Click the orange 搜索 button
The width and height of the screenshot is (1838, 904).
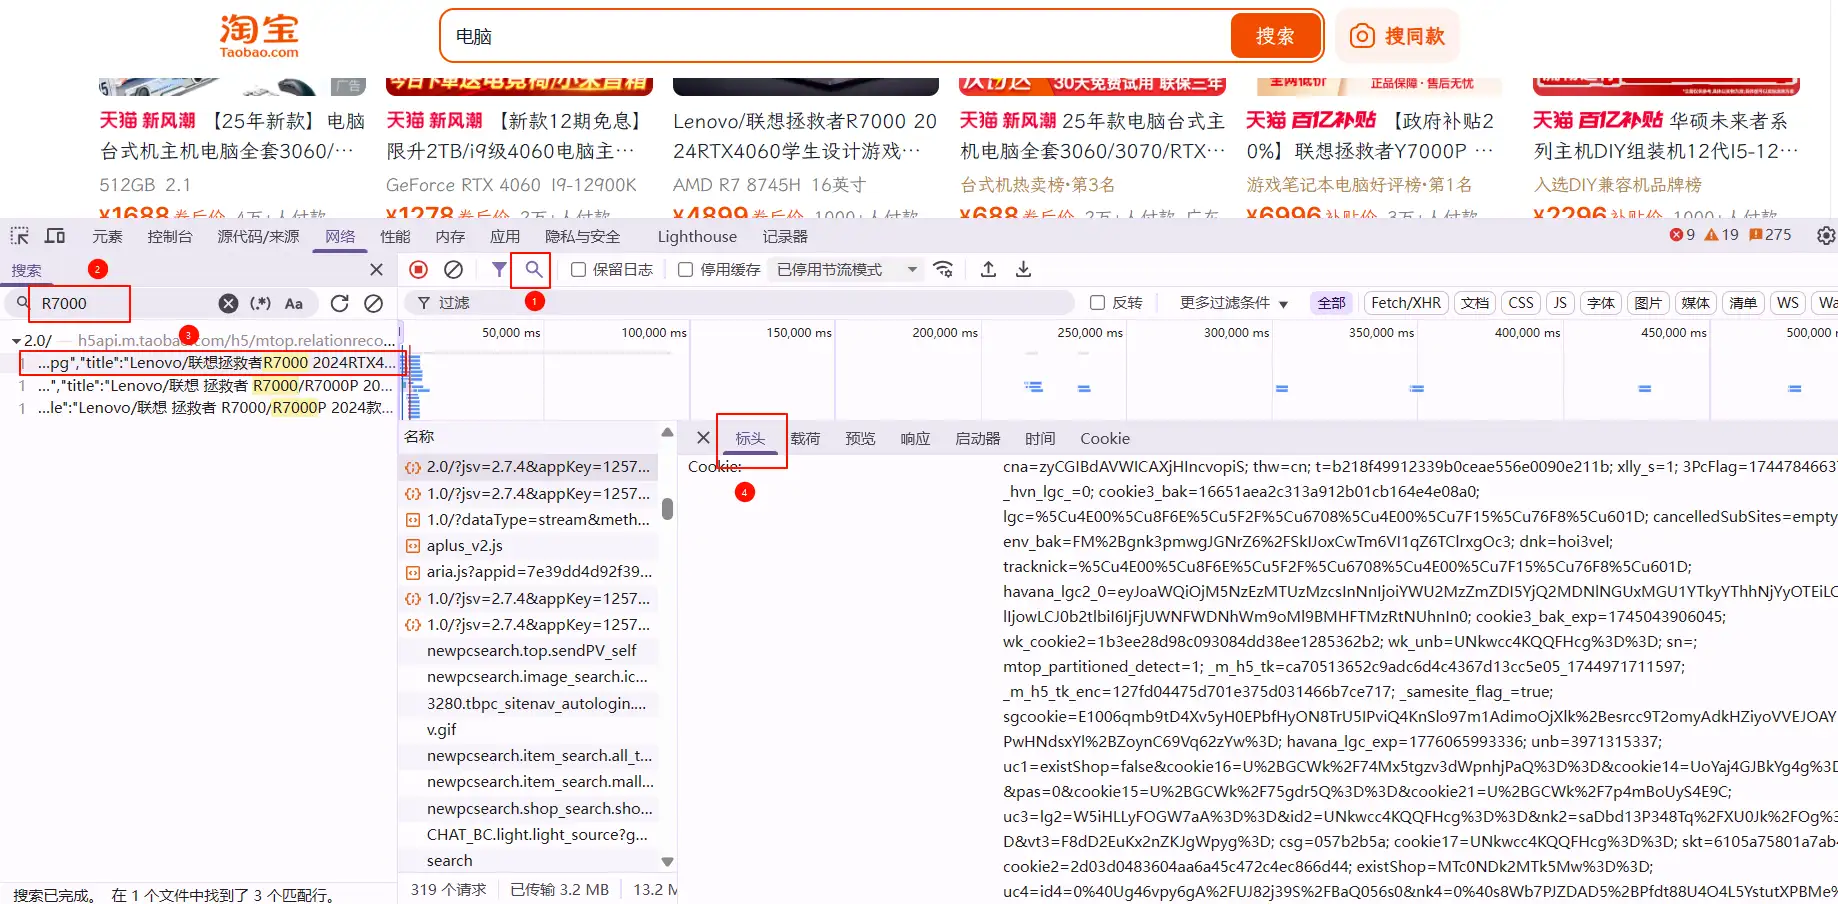pyautogui.click(x=1275, y=36)
